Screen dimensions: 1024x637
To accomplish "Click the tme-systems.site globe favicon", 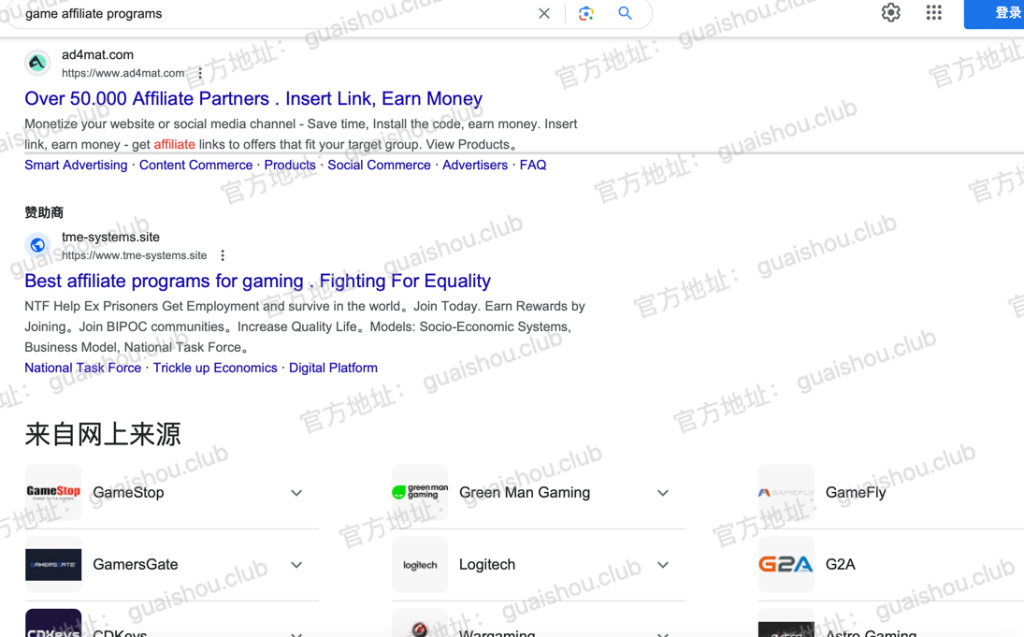I will coord(37,245).
